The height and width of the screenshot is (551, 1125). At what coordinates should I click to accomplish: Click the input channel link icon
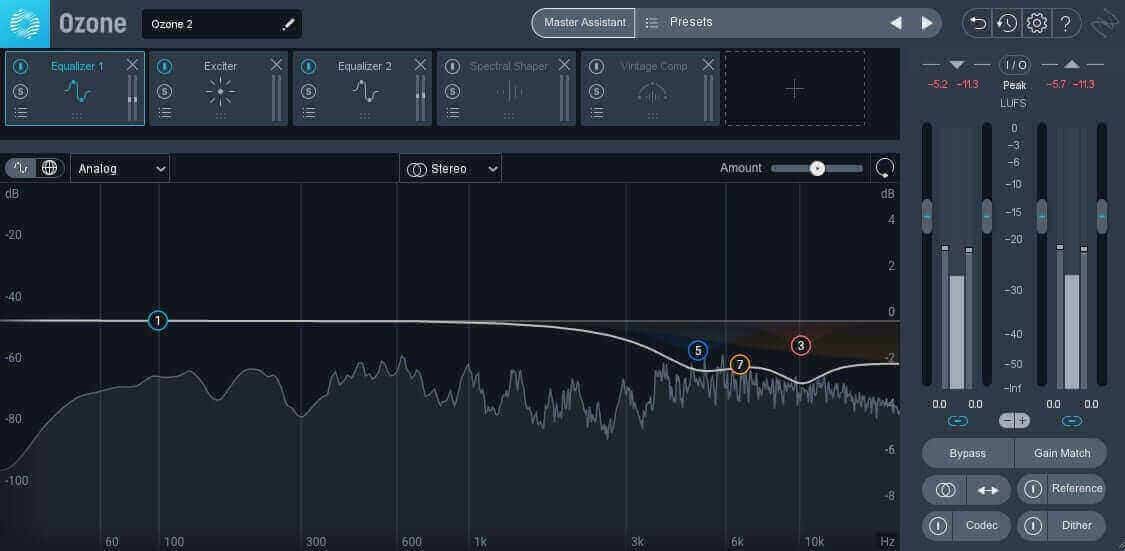pos(957,421)
